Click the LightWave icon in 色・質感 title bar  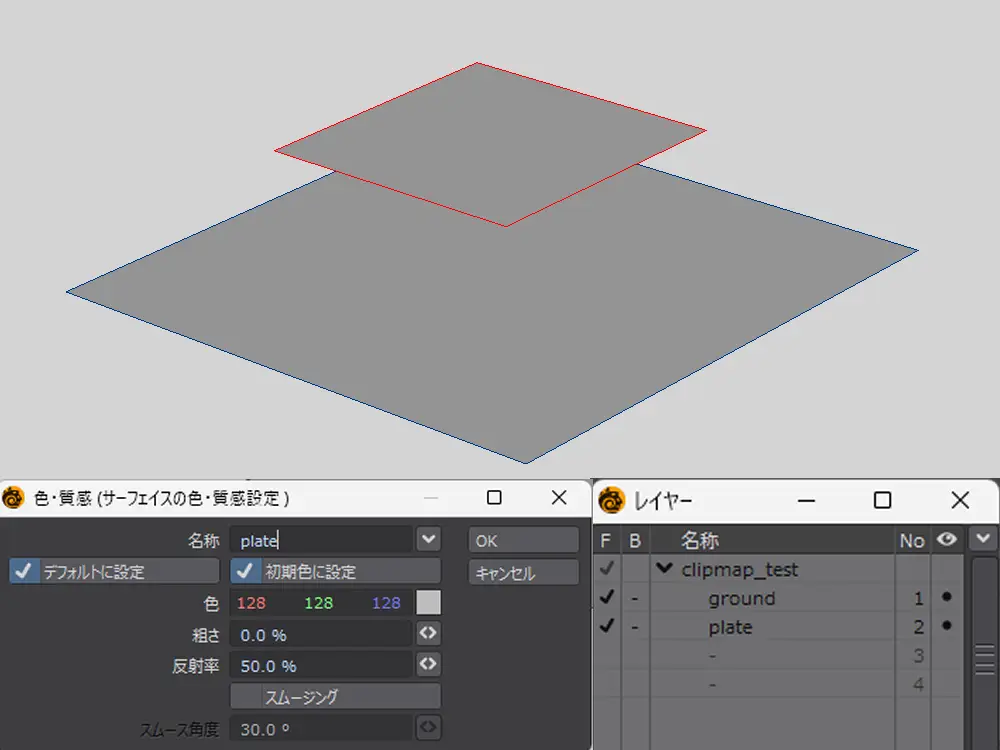14,498
